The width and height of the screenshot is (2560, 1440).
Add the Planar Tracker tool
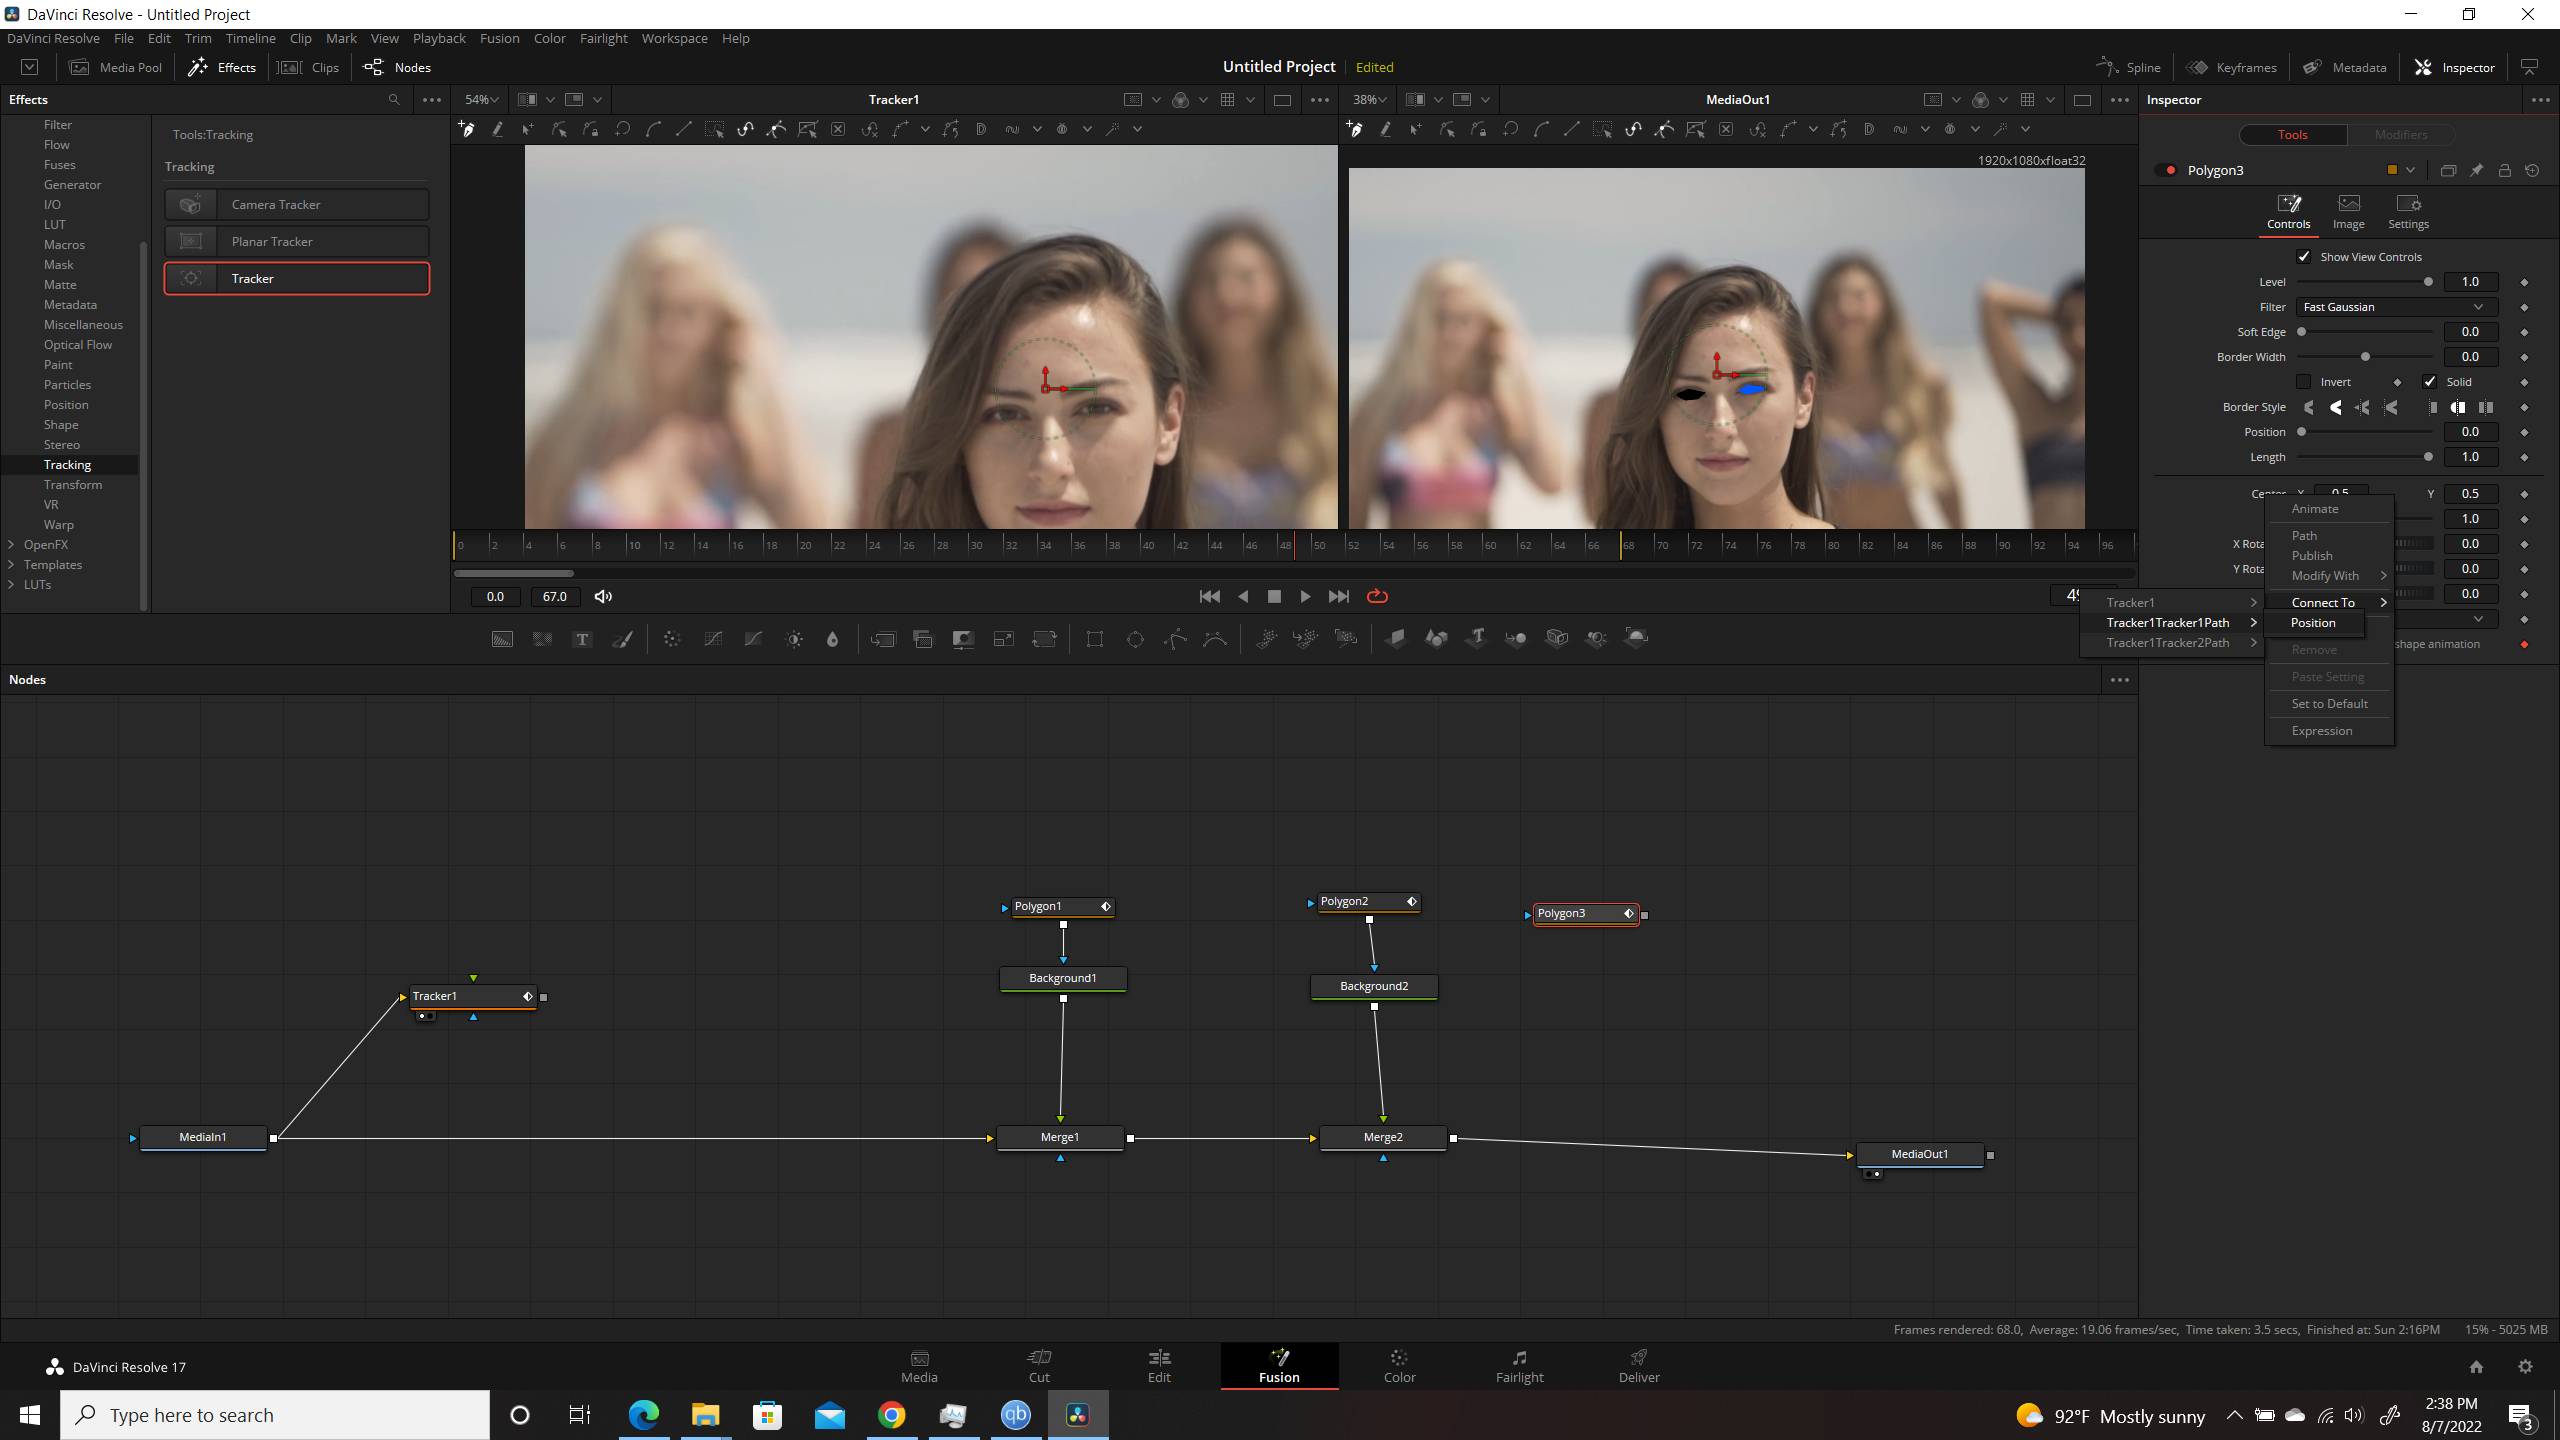tap(297, 241)
